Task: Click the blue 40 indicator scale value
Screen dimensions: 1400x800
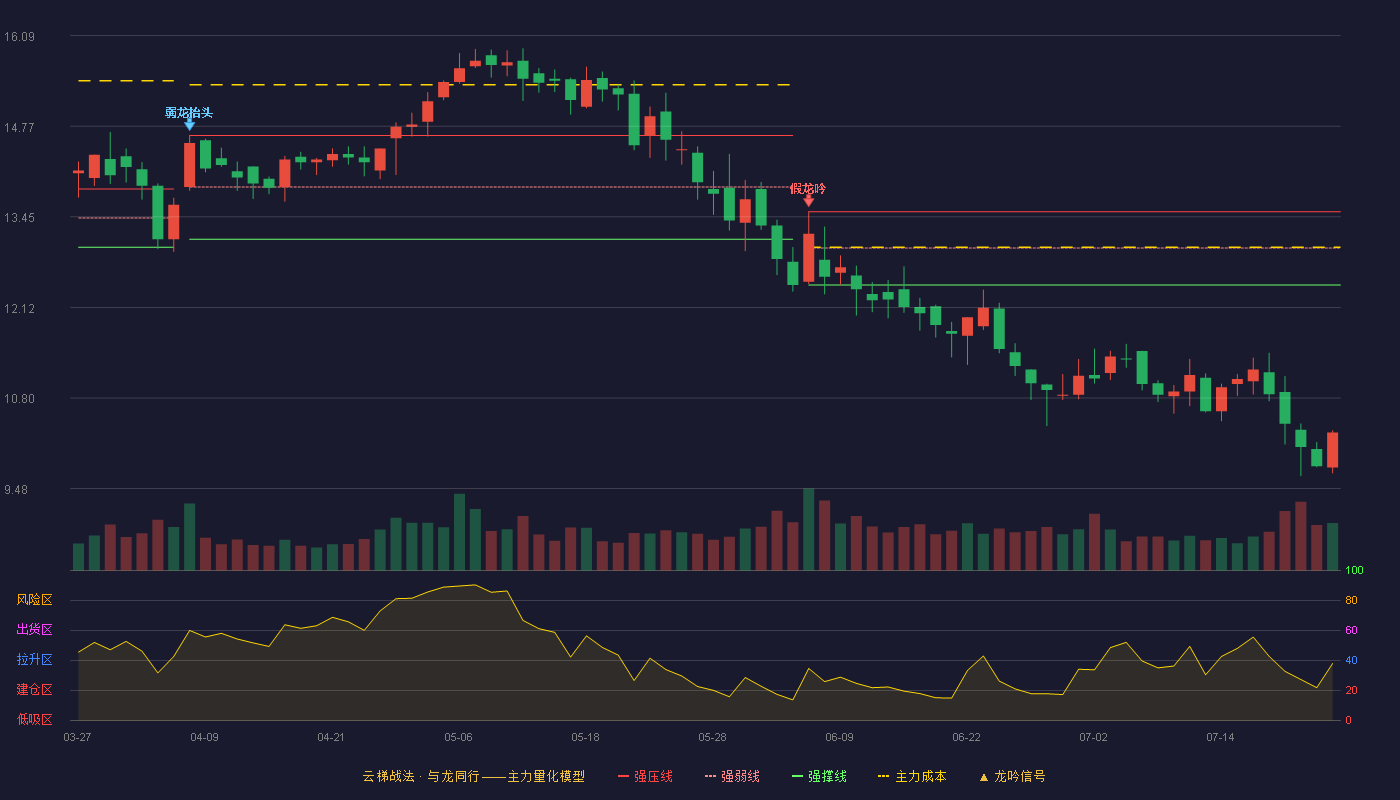Action: pos(1351,660)
